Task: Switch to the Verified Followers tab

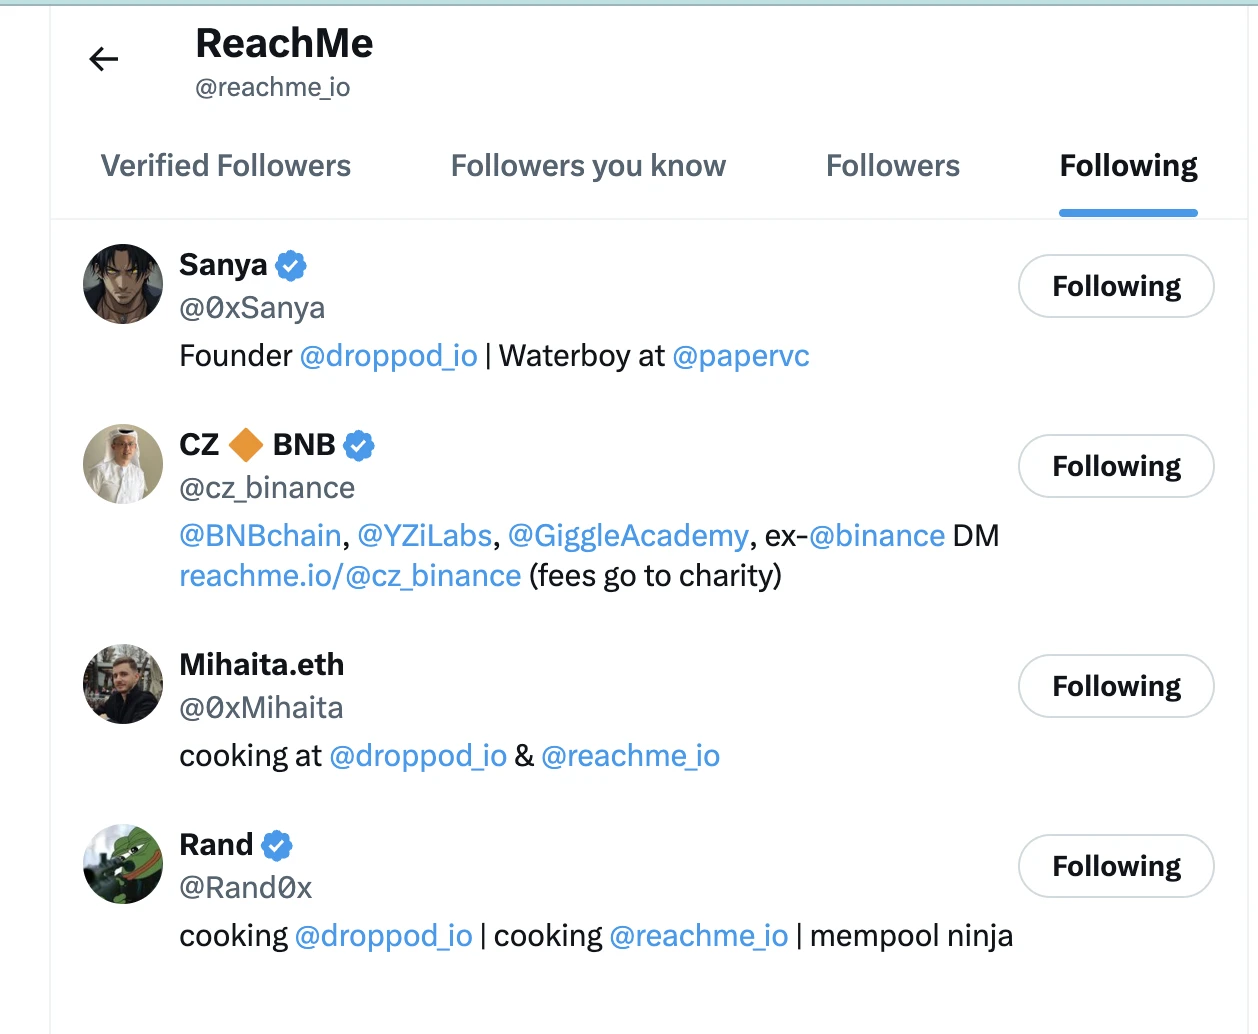Action: [x=226, y=166]
